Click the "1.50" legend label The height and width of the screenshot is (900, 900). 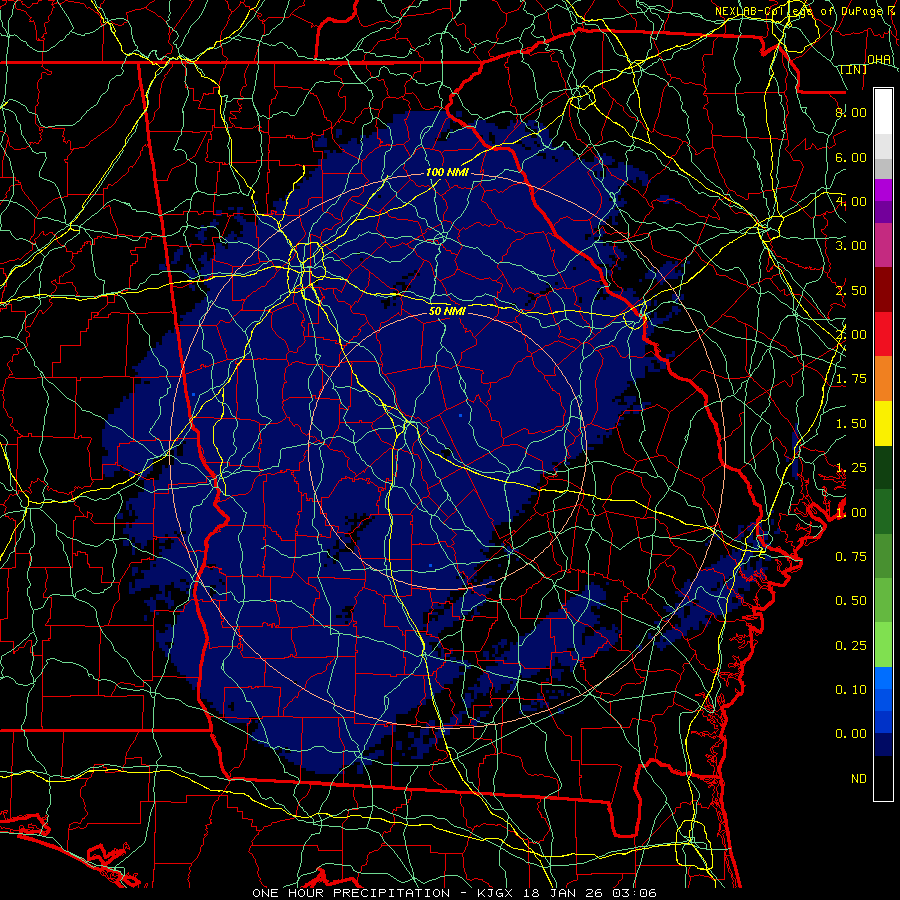[x=851, y=424]
